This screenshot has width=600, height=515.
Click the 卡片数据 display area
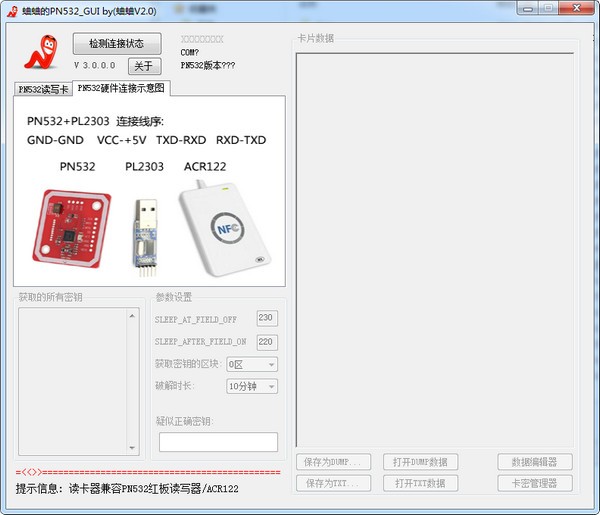tap(435, 250)
